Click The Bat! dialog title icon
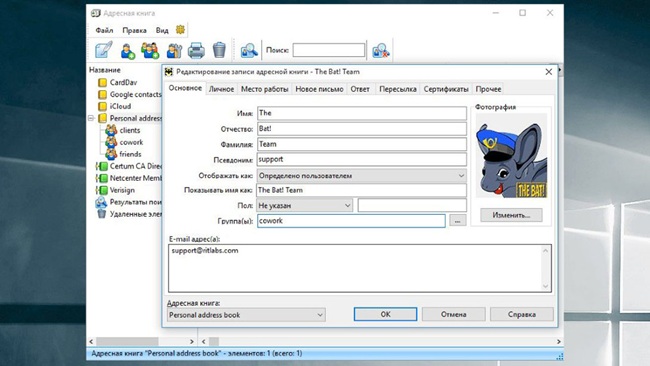 169,72
